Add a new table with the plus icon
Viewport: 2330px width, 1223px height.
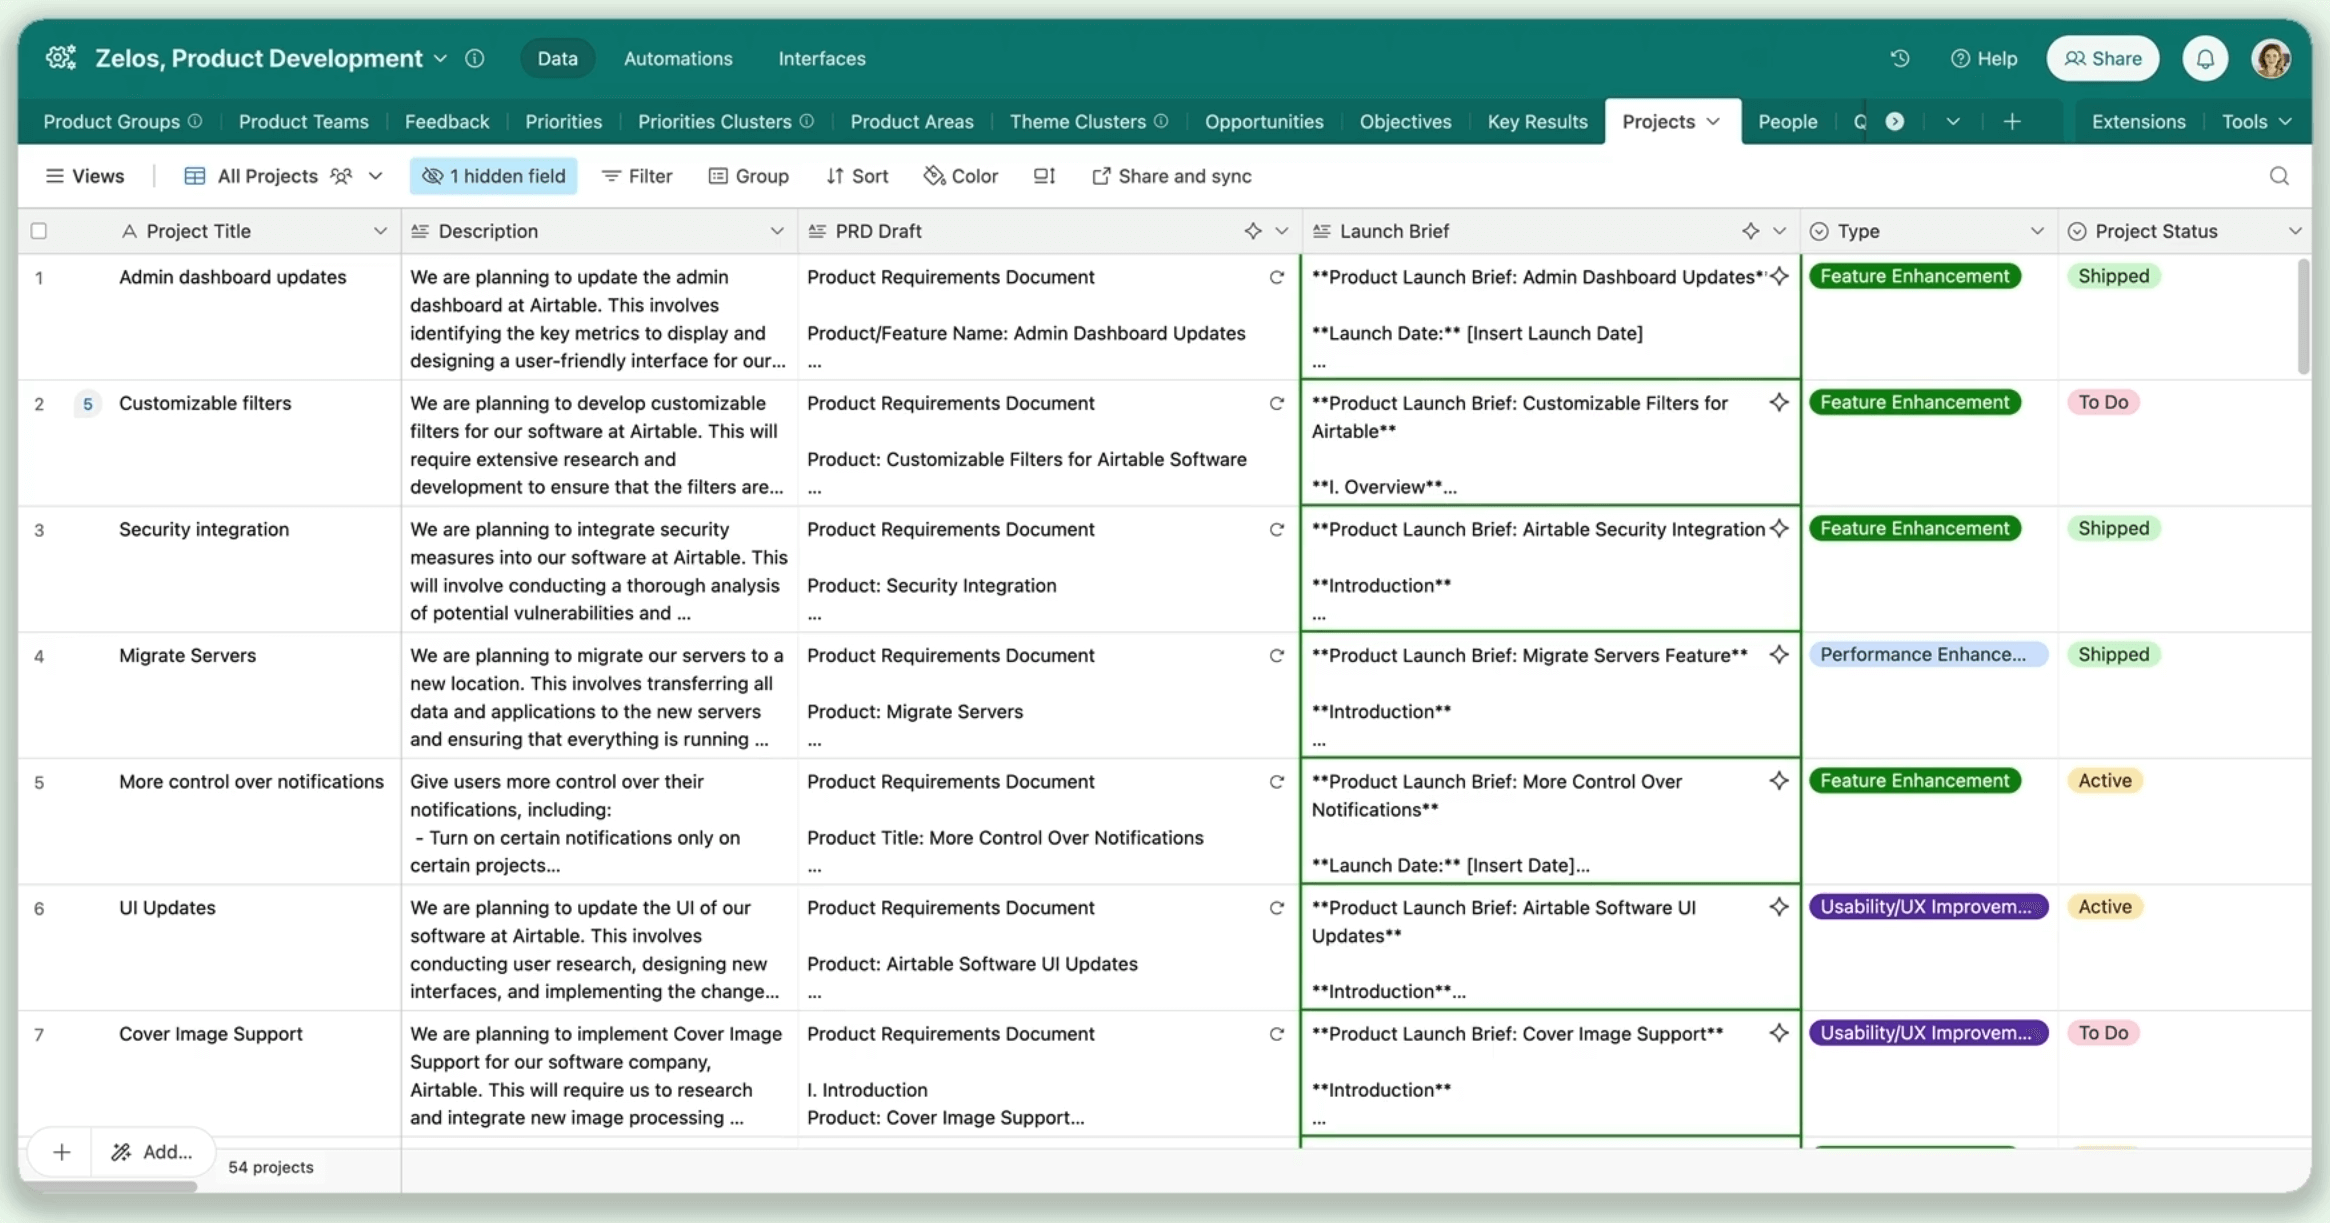tap(2012, 122)
